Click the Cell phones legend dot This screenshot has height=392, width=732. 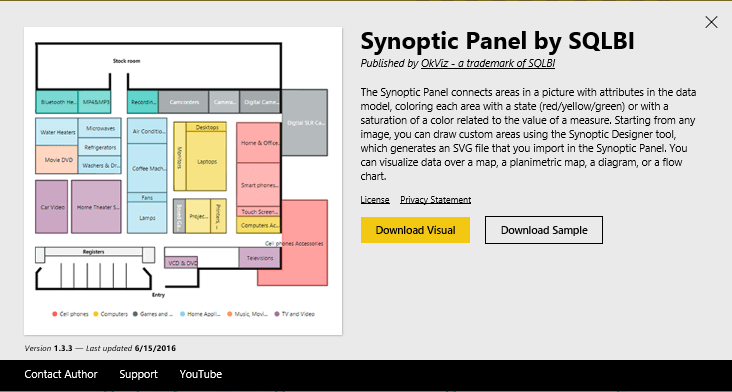55,314
